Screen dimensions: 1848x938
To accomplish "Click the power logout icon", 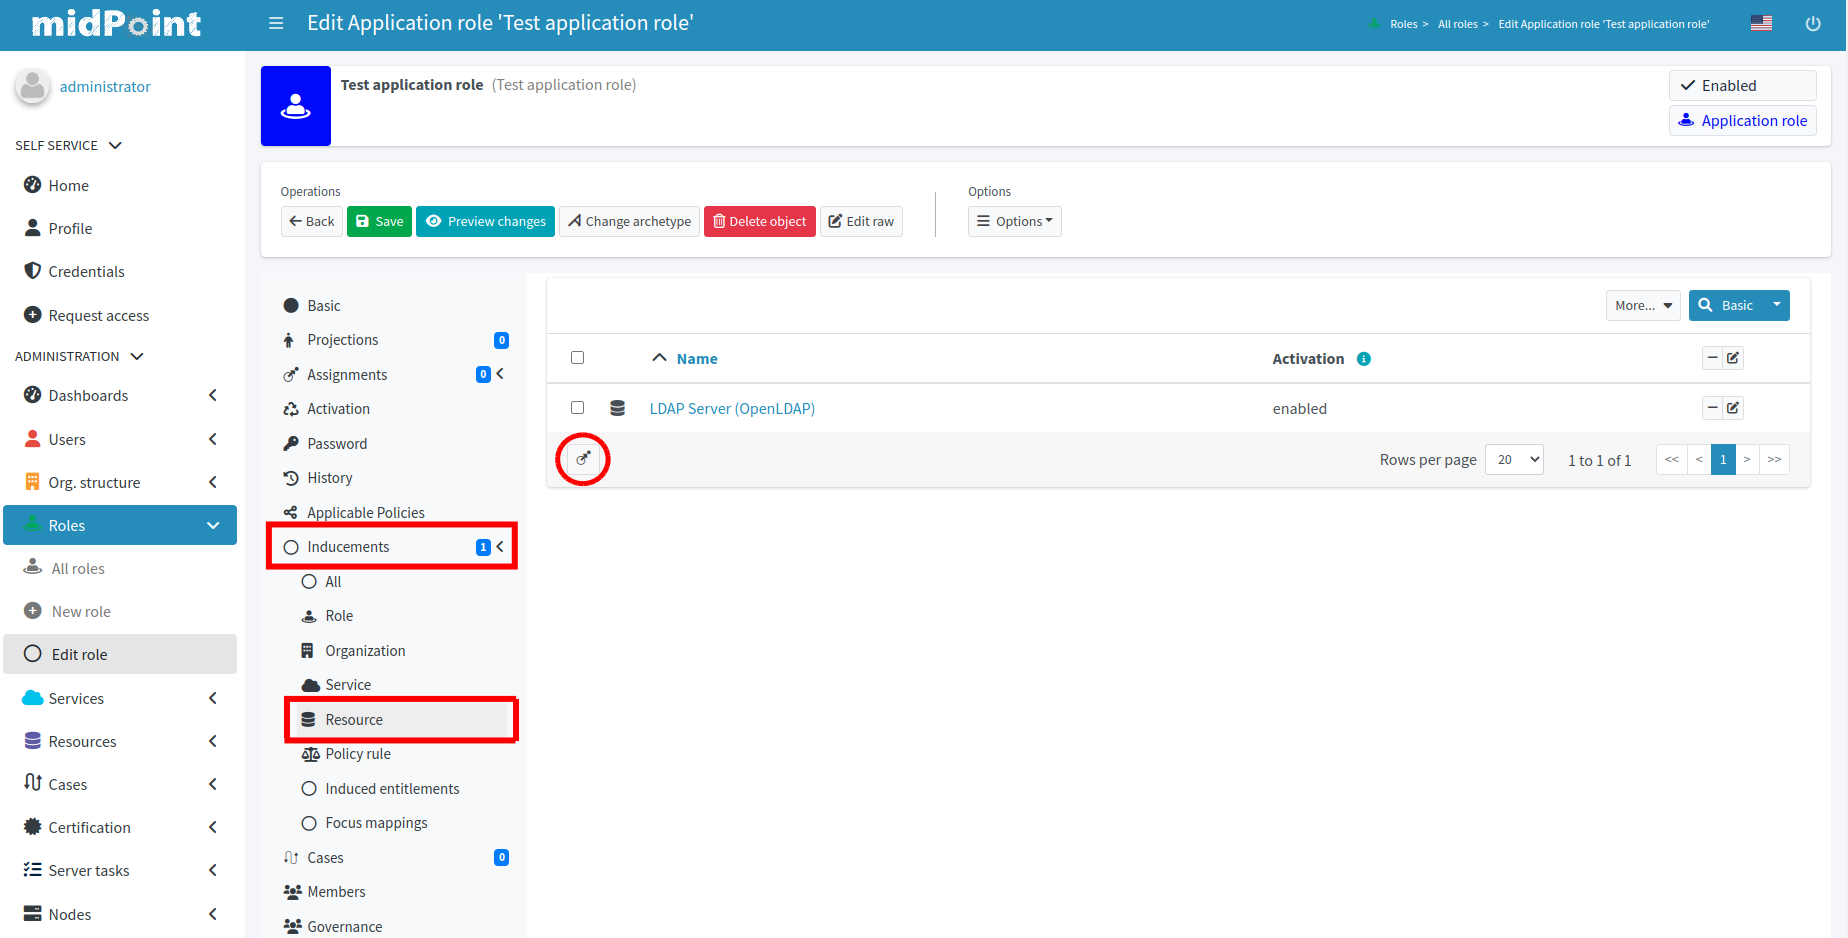I will tap(1812, 24).
